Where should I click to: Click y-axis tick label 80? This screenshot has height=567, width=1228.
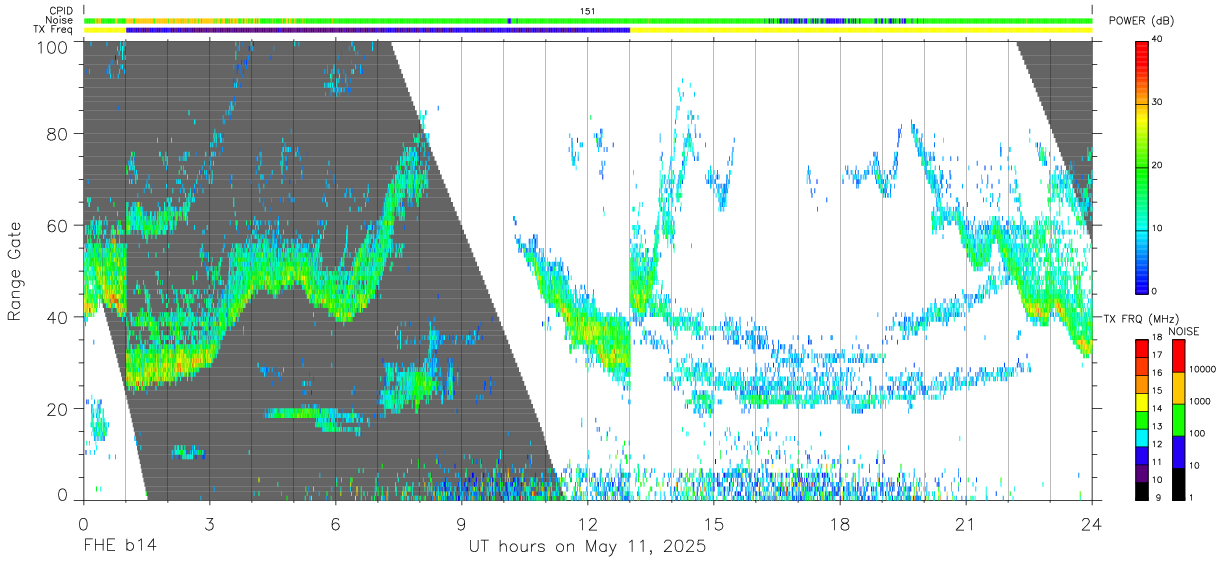[56, 133]
